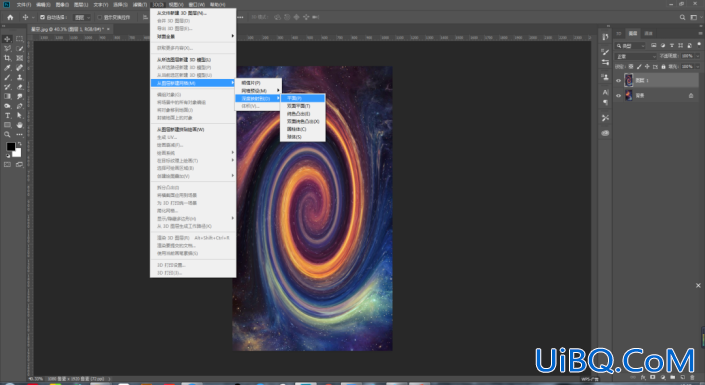Click the Home icon in options bar
Viewport: 705px width, 385px height.
click(x=10, y=18)
